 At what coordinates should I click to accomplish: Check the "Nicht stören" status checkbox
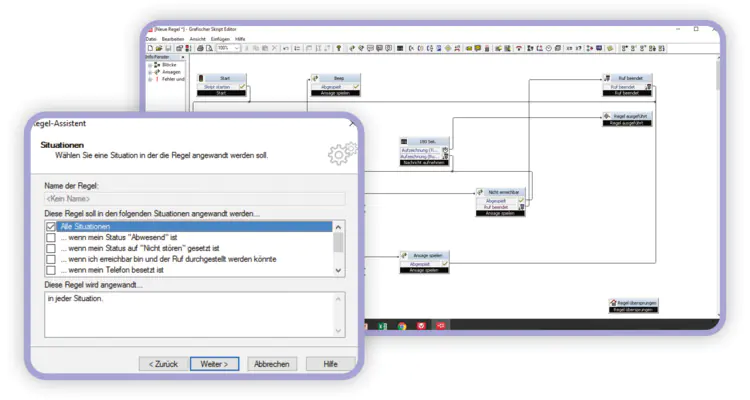click(x=51, y=249)
